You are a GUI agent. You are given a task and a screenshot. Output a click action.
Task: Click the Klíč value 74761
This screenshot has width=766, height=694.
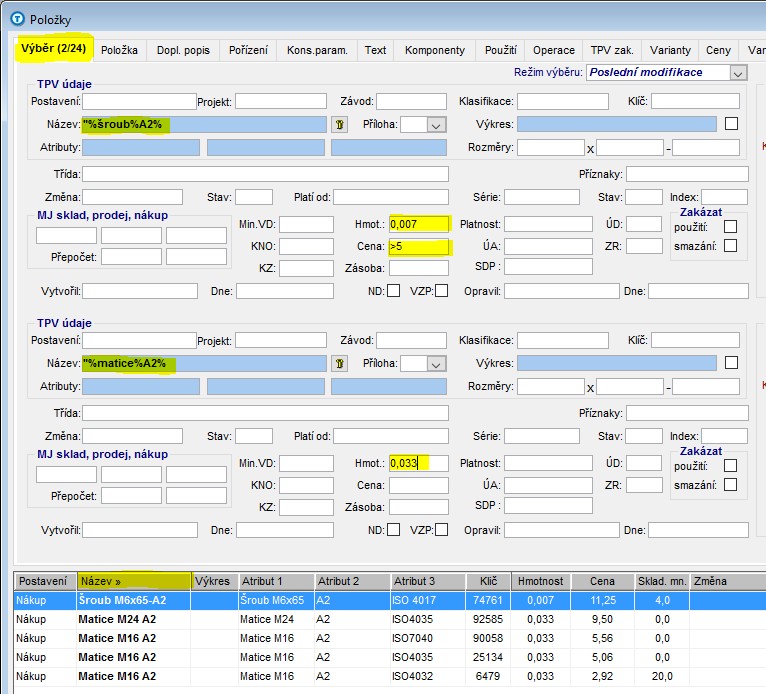point(488,600)
